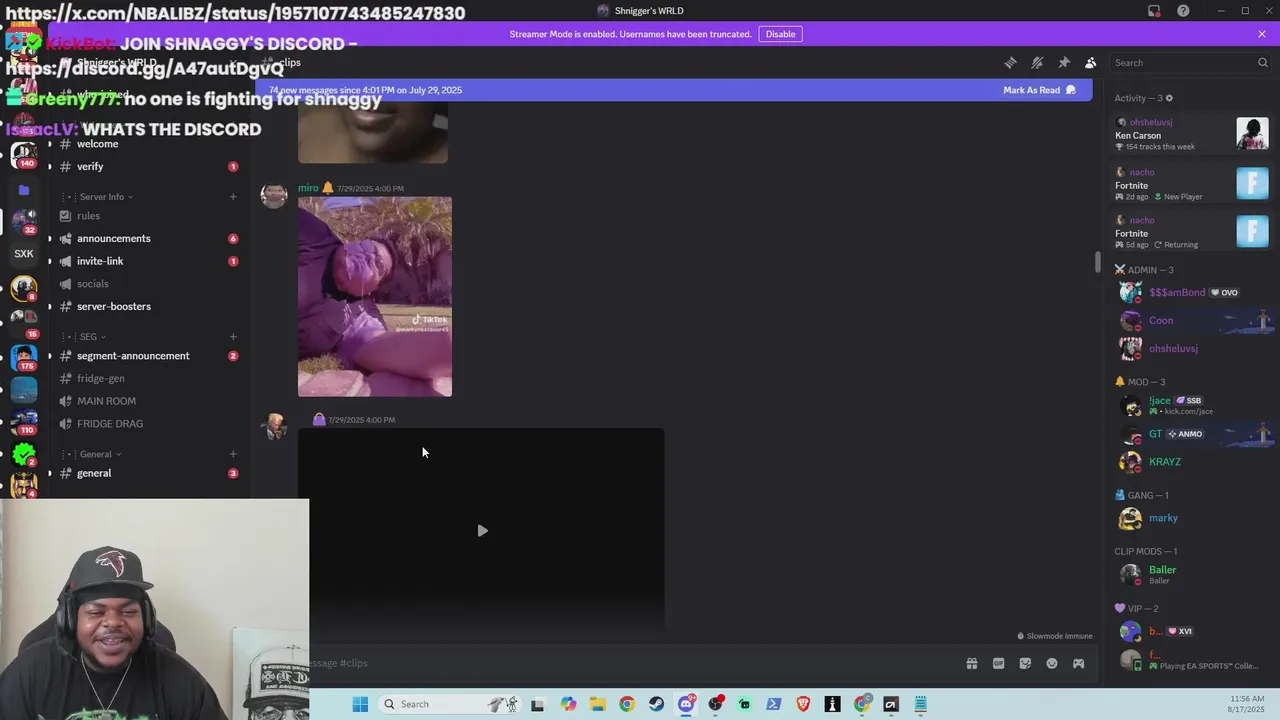The width and height of the screenshot is (1280, 720).
Task: Disable Streamer Mode via Disable button
Action: click(x=780, y=34)
